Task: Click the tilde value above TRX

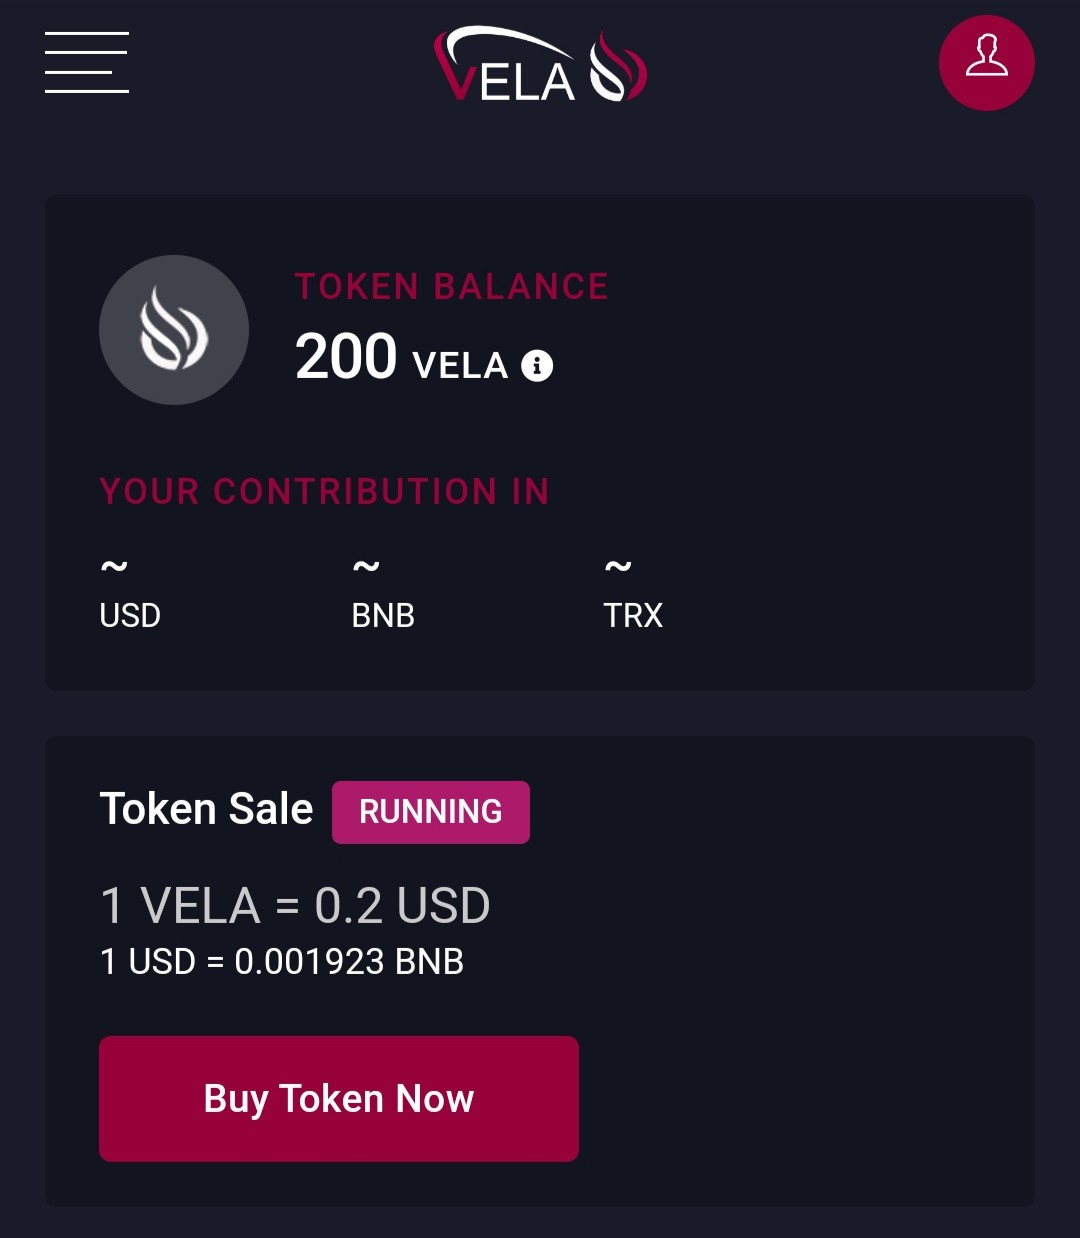Action: tap(618, 567)
